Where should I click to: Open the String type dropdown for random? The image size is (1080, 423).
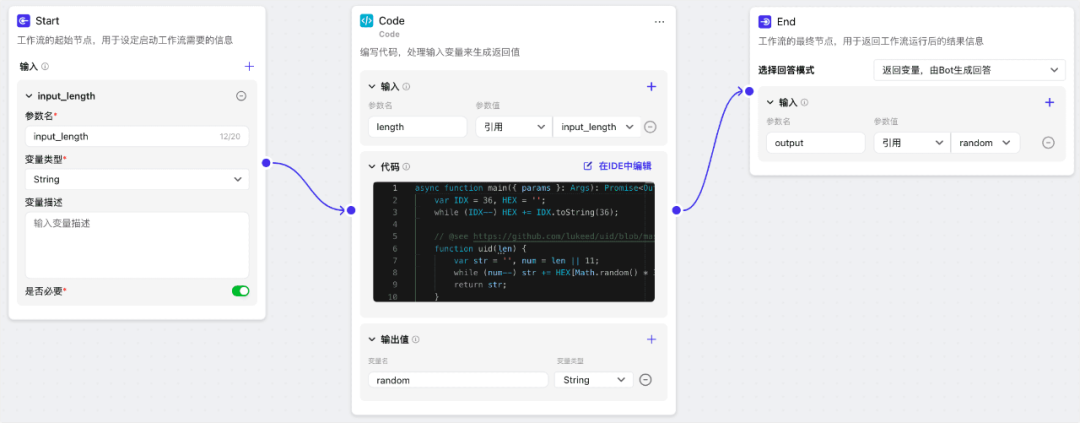[594, 380]
